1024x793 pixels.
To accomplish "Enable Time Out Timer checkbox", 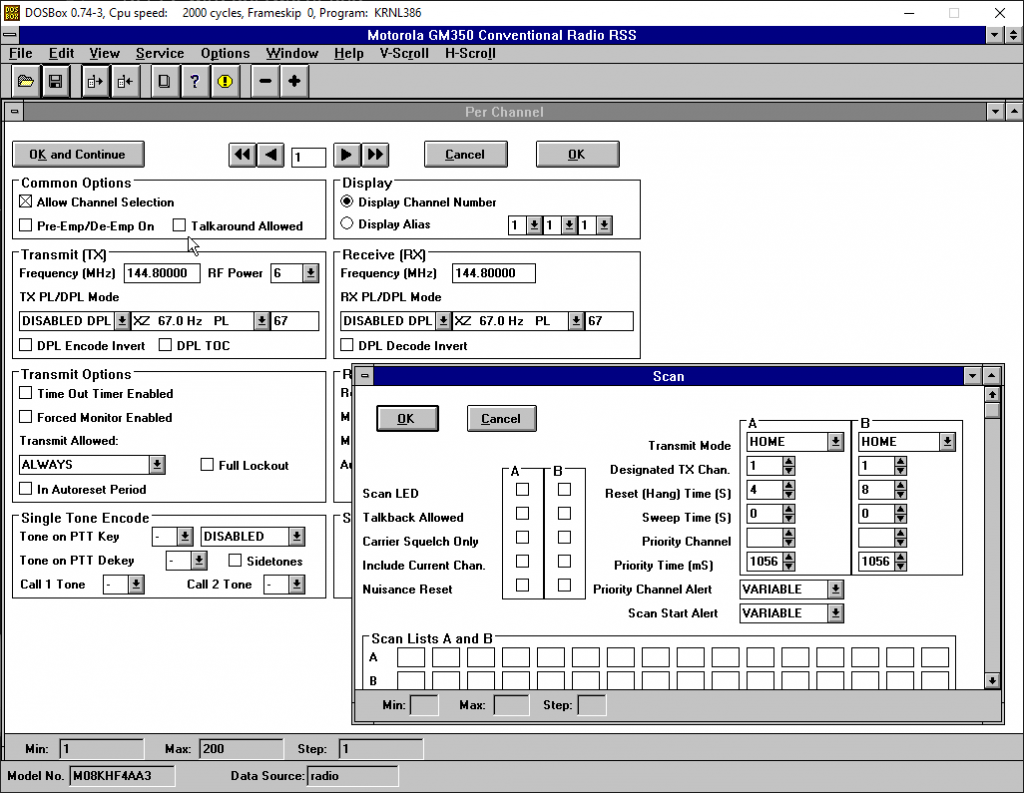I will [x=26, y=394].
